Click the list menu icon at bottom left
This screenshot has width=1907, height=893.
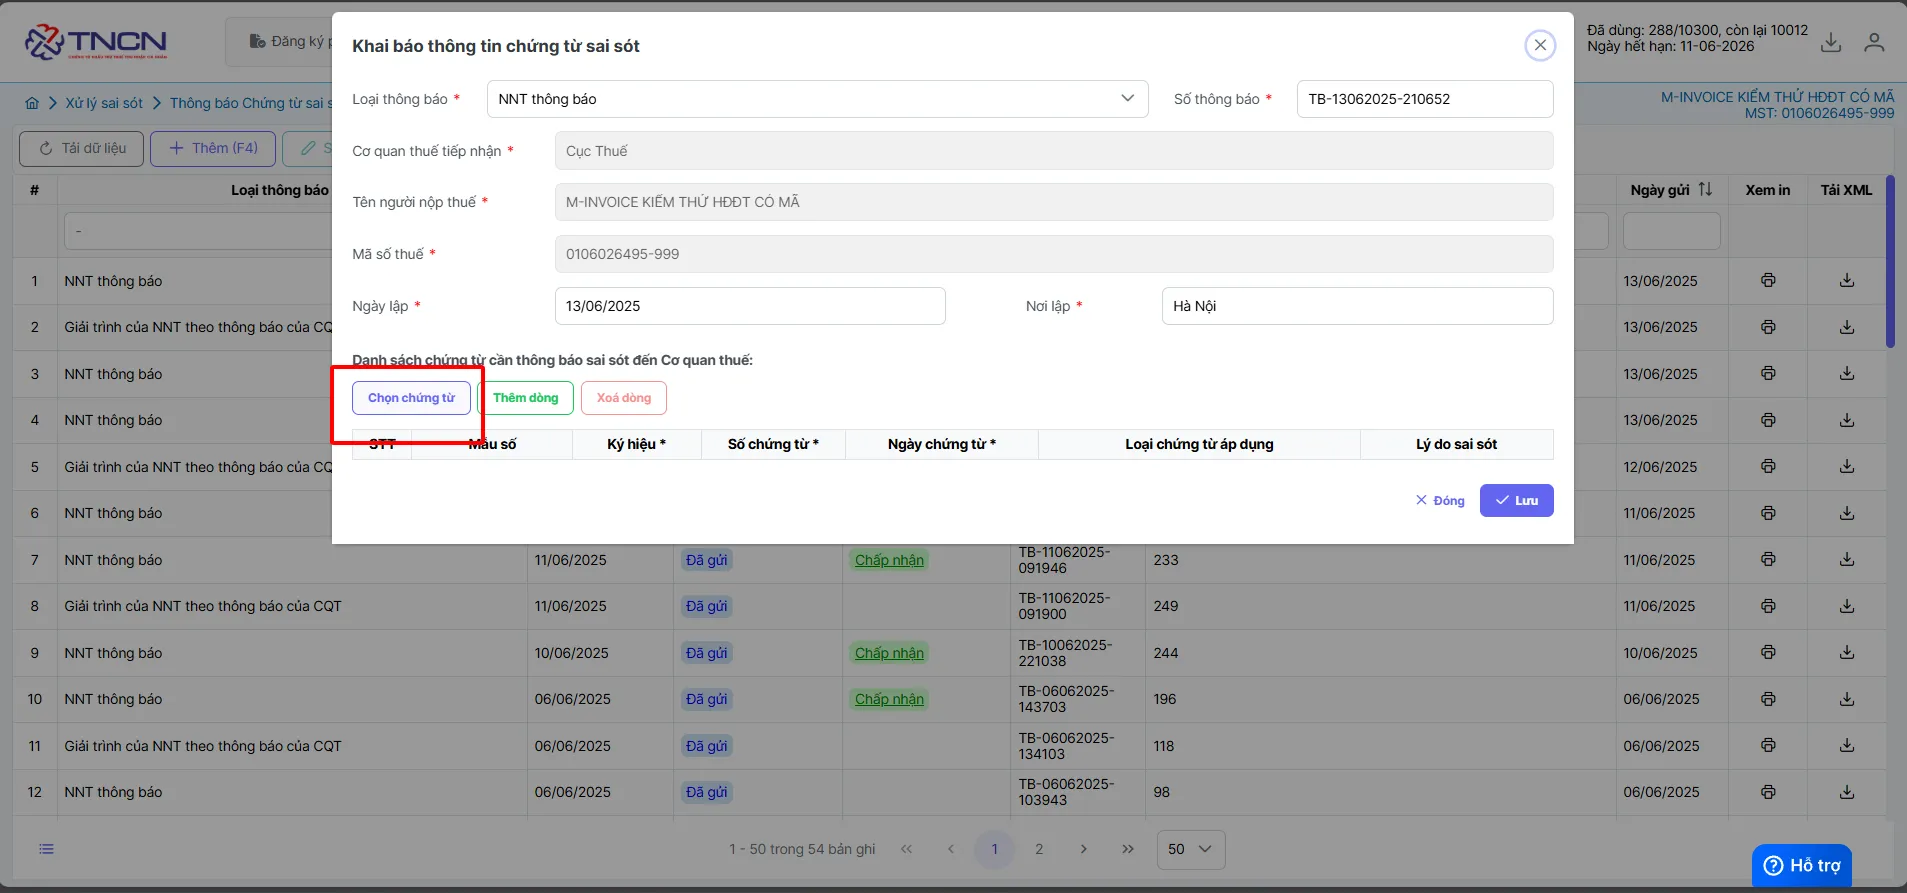[46, 849]
